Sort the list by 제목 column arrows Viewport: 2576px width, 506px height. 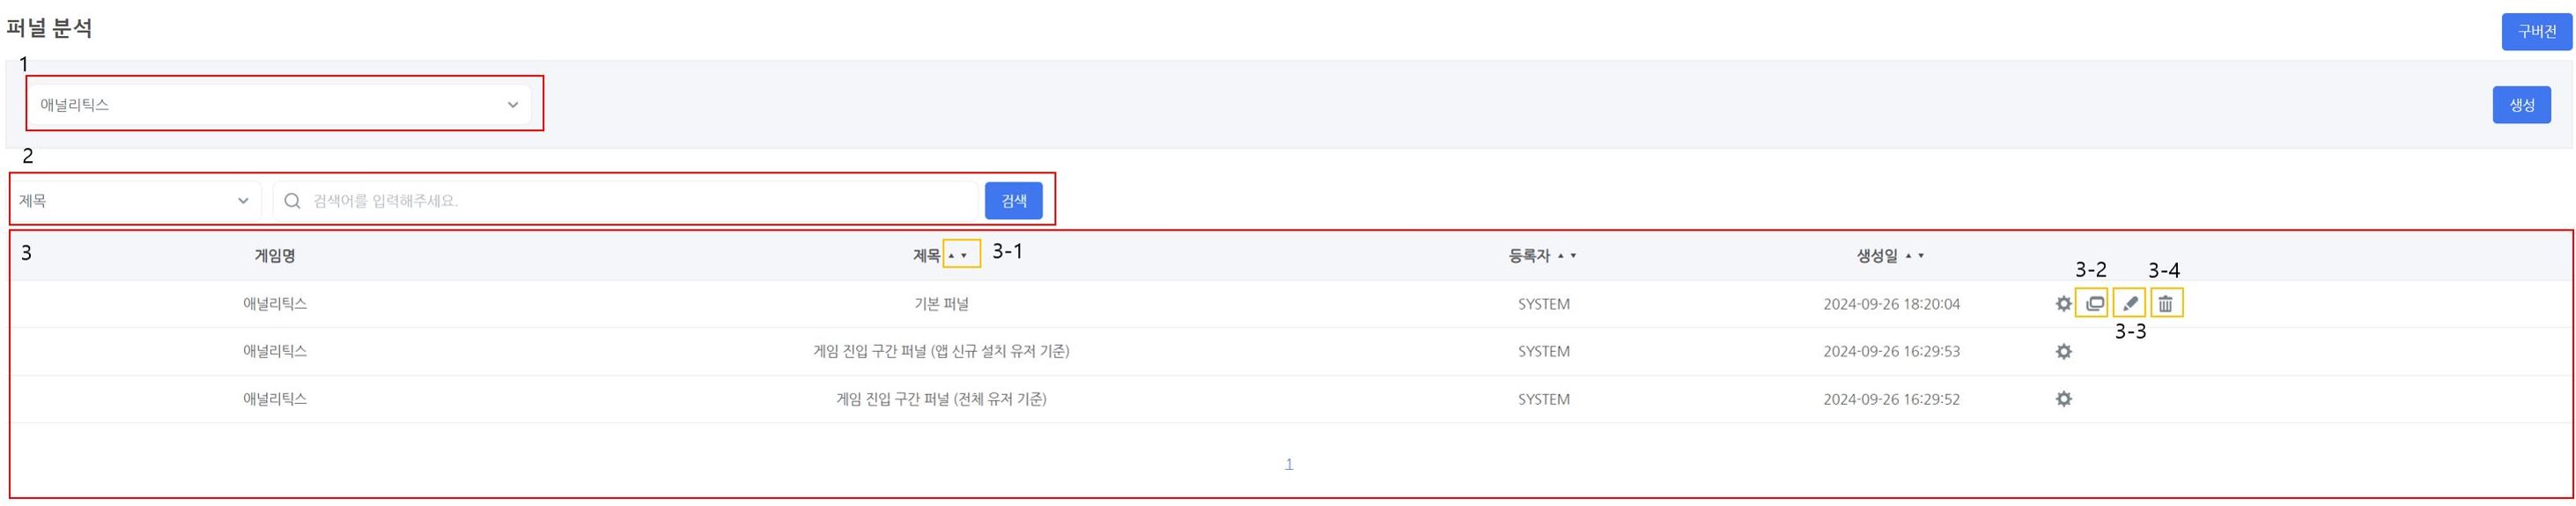[958, 256]
